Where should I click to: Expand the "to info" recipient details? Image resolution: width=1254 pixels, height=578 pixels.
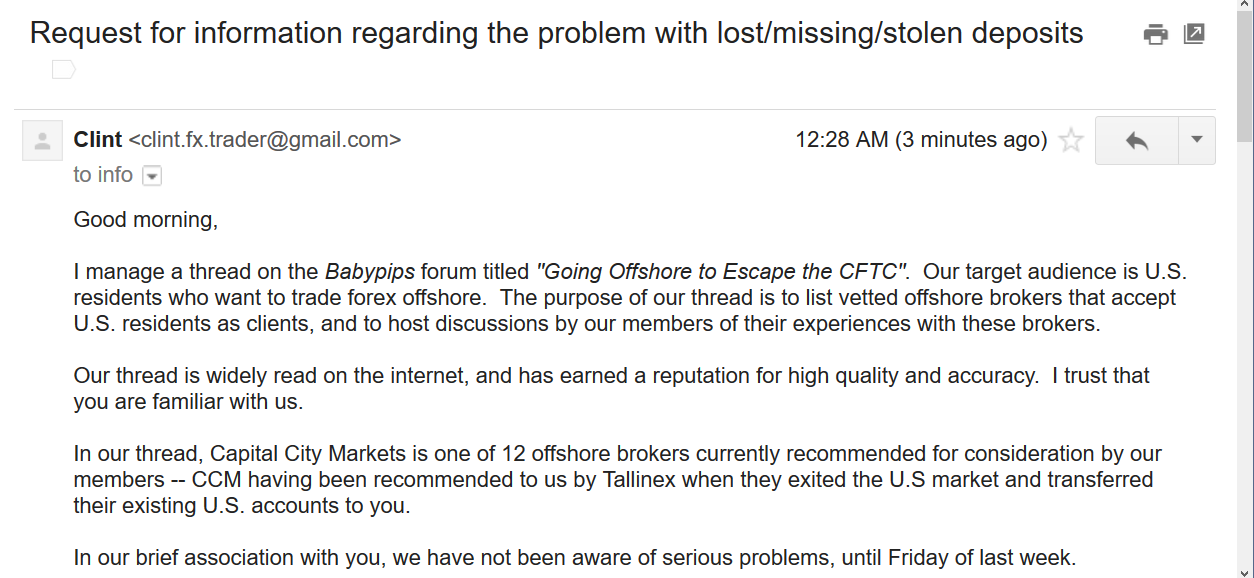[152, 176]
